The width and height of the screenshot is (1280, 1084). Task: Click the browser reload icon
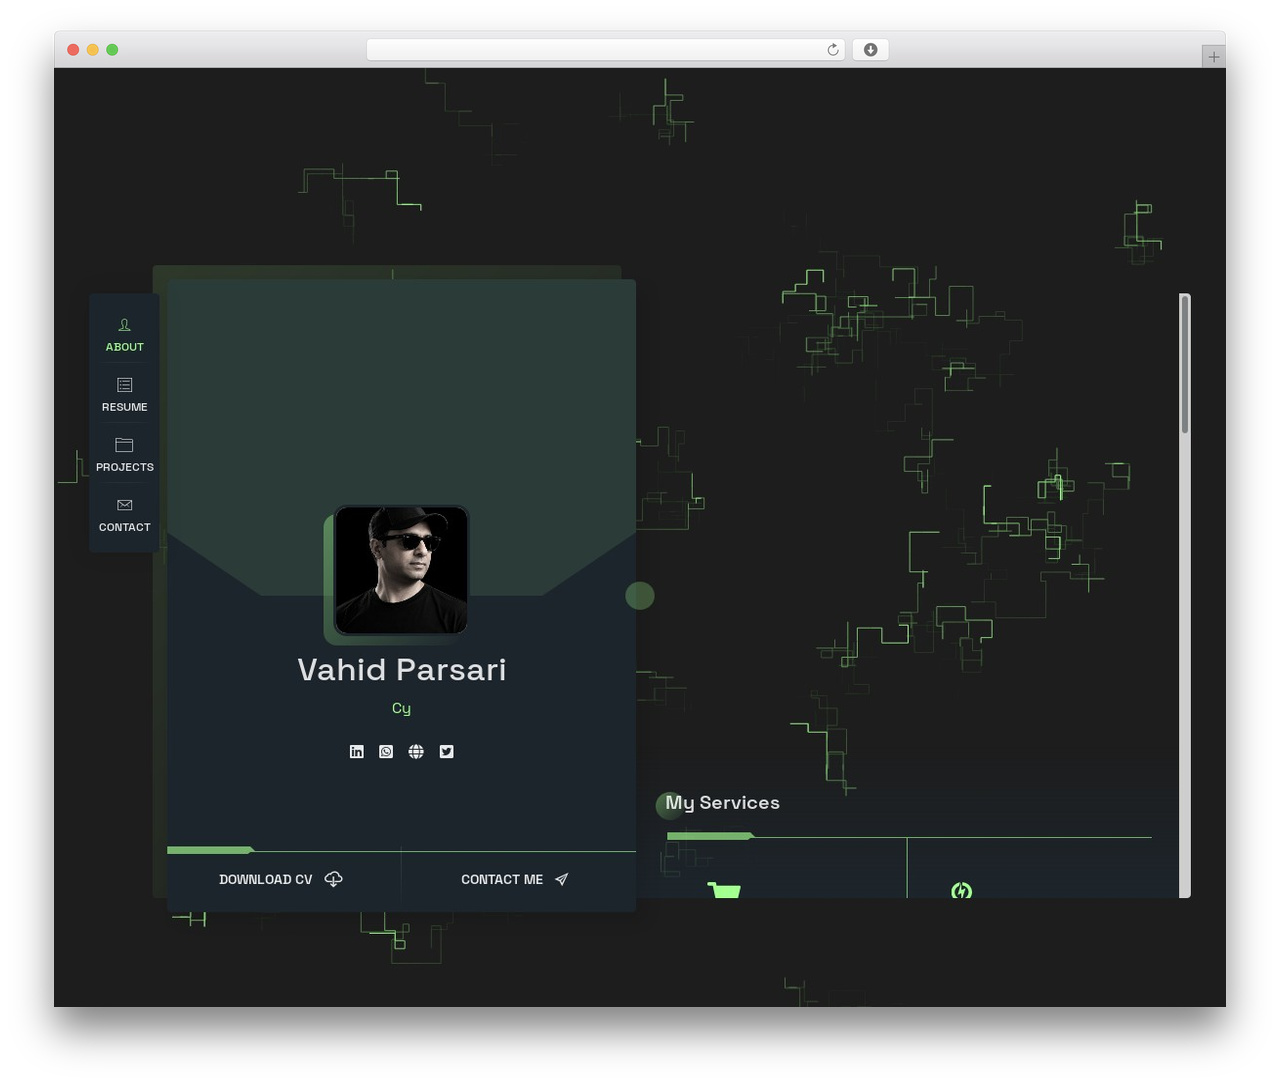click(x=832, y=50)
